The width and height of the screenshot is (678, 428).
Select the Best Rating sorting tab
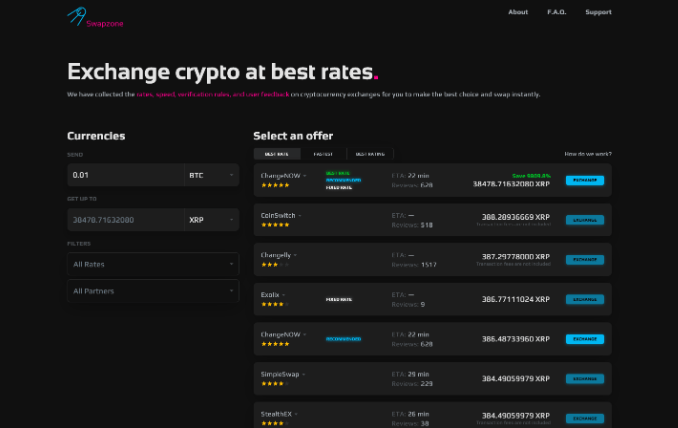pyautogui.click(x=370, y=154)
